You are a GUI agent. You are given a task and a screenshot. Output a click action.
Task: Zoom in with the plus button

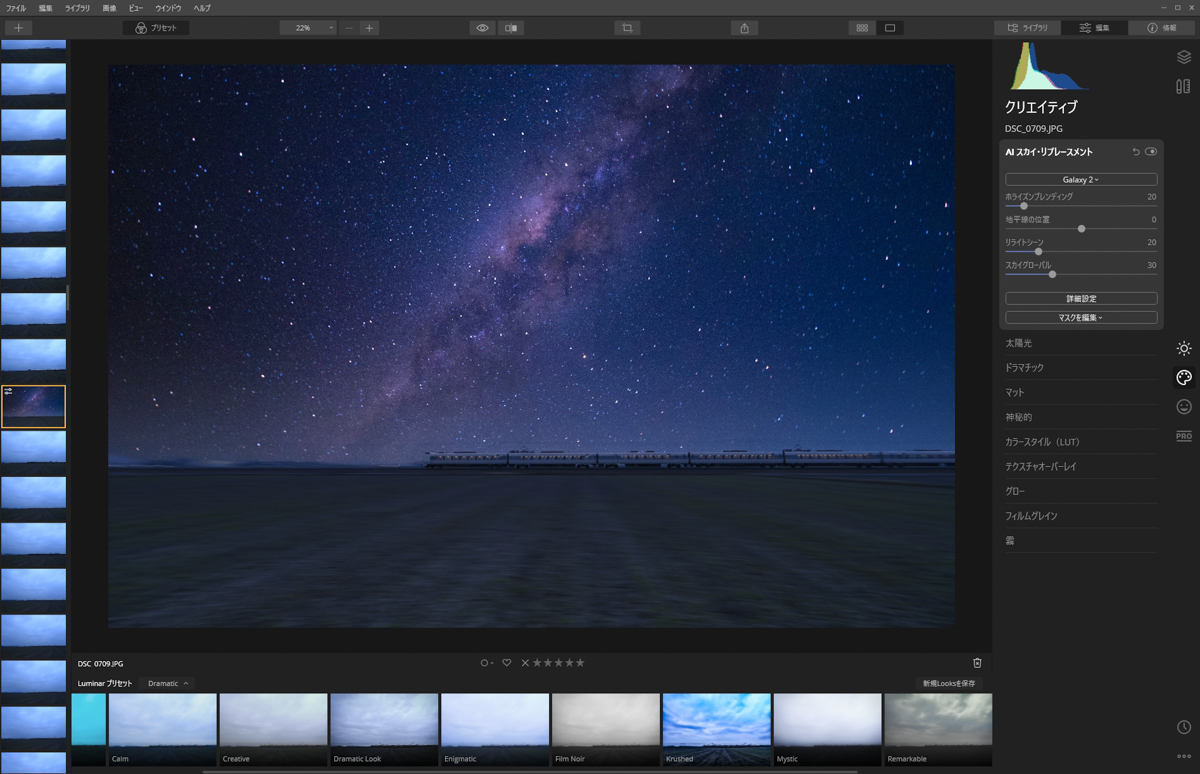click(x=369, y=28)
